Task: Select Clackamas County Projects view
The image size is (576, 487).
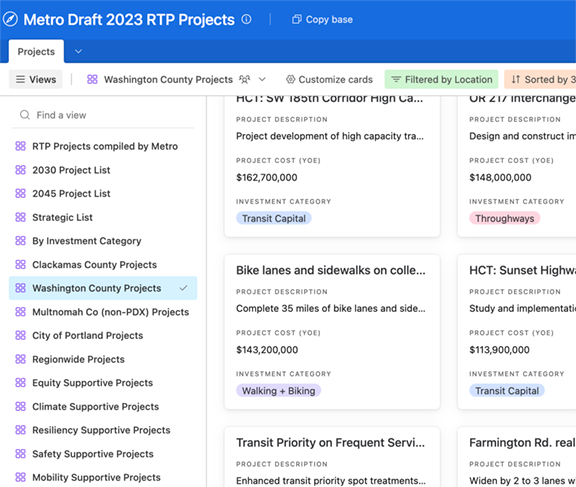Action: pyautogui.click(x=94, y=264)
